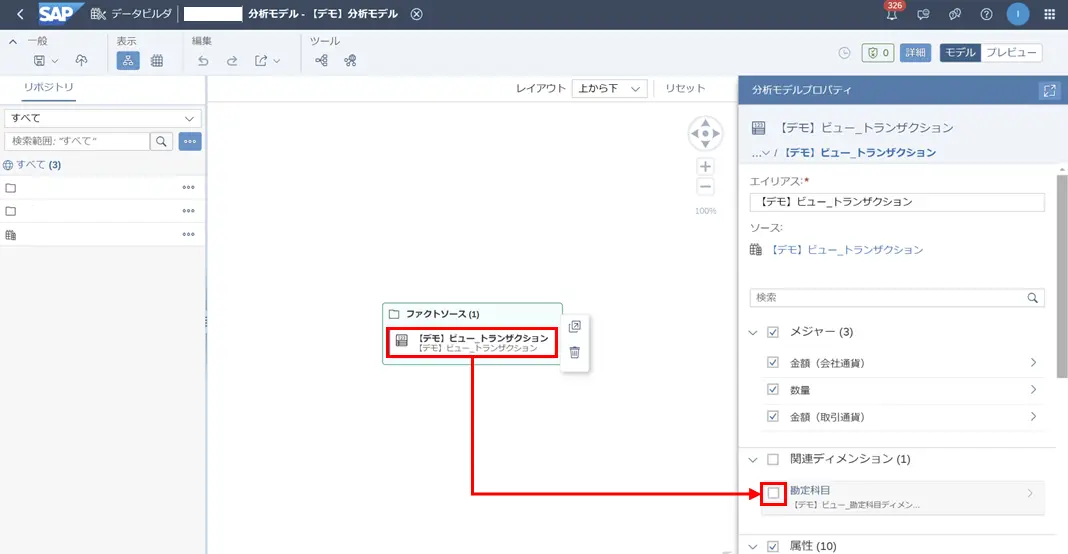The image size is (1068, 554).
Task: Click the repository search magnifier icon
Action: click(161, 141)
